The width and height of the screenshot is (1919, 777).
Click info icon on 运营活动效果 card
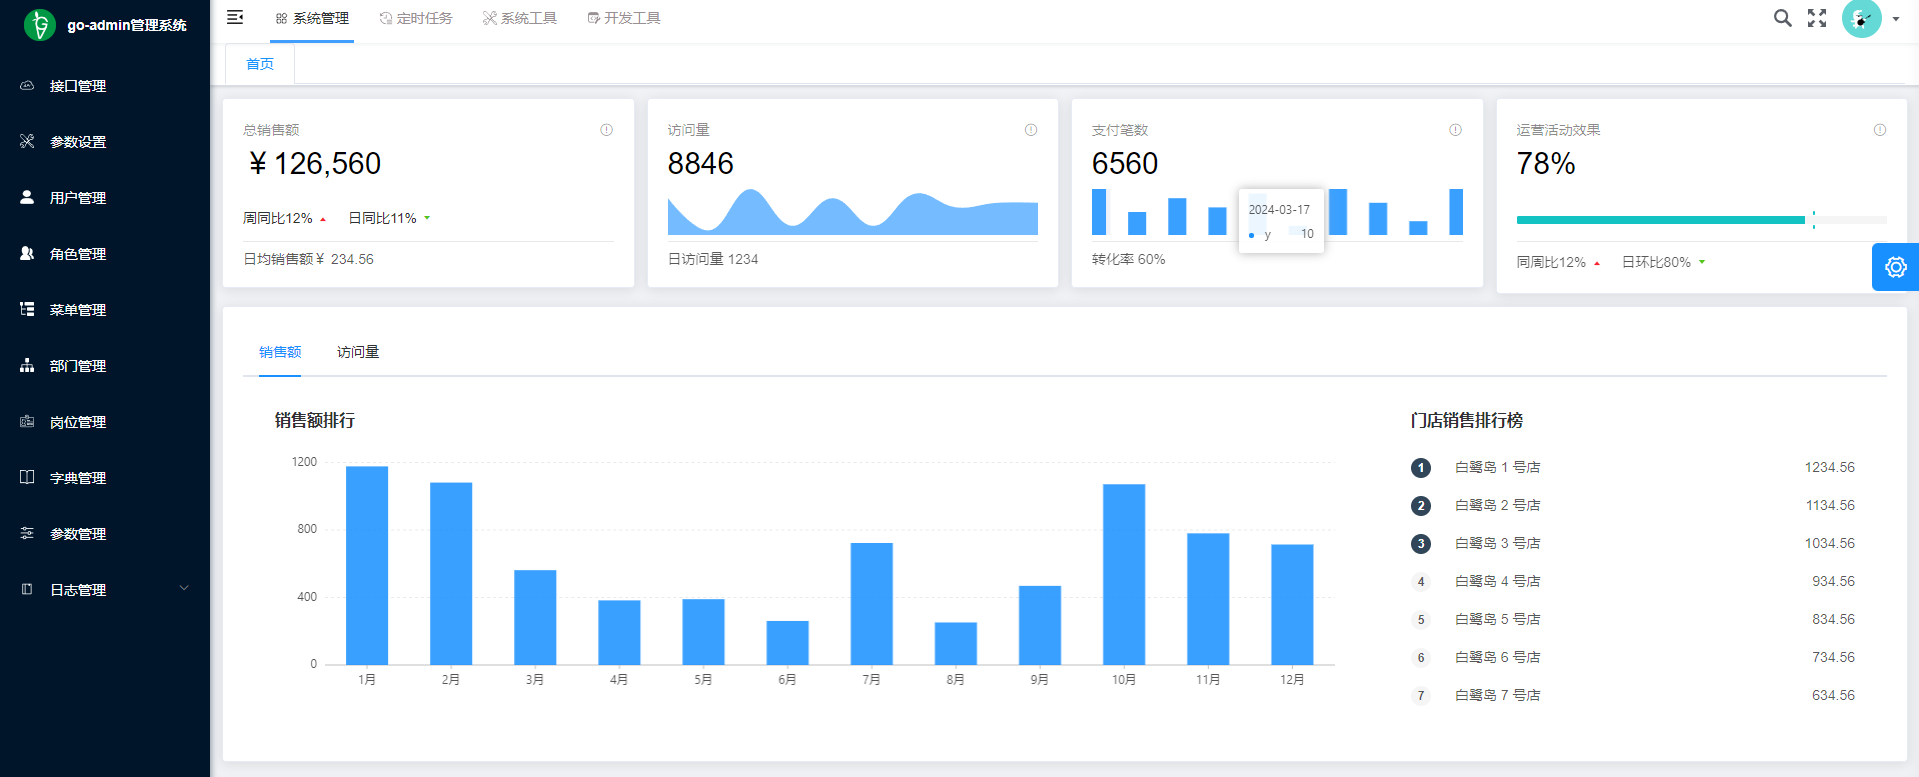(x=1880, y=130)
